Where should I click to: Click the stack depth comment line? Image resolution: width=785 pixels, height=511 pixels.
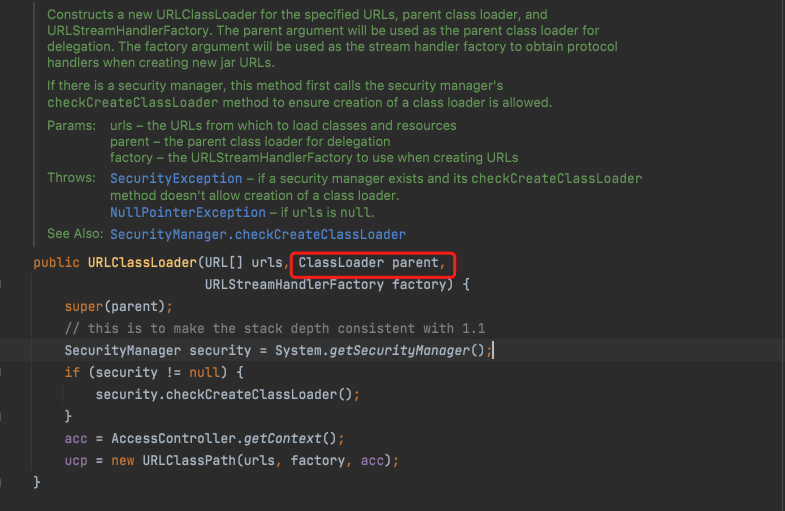click(x=275, y=329)
